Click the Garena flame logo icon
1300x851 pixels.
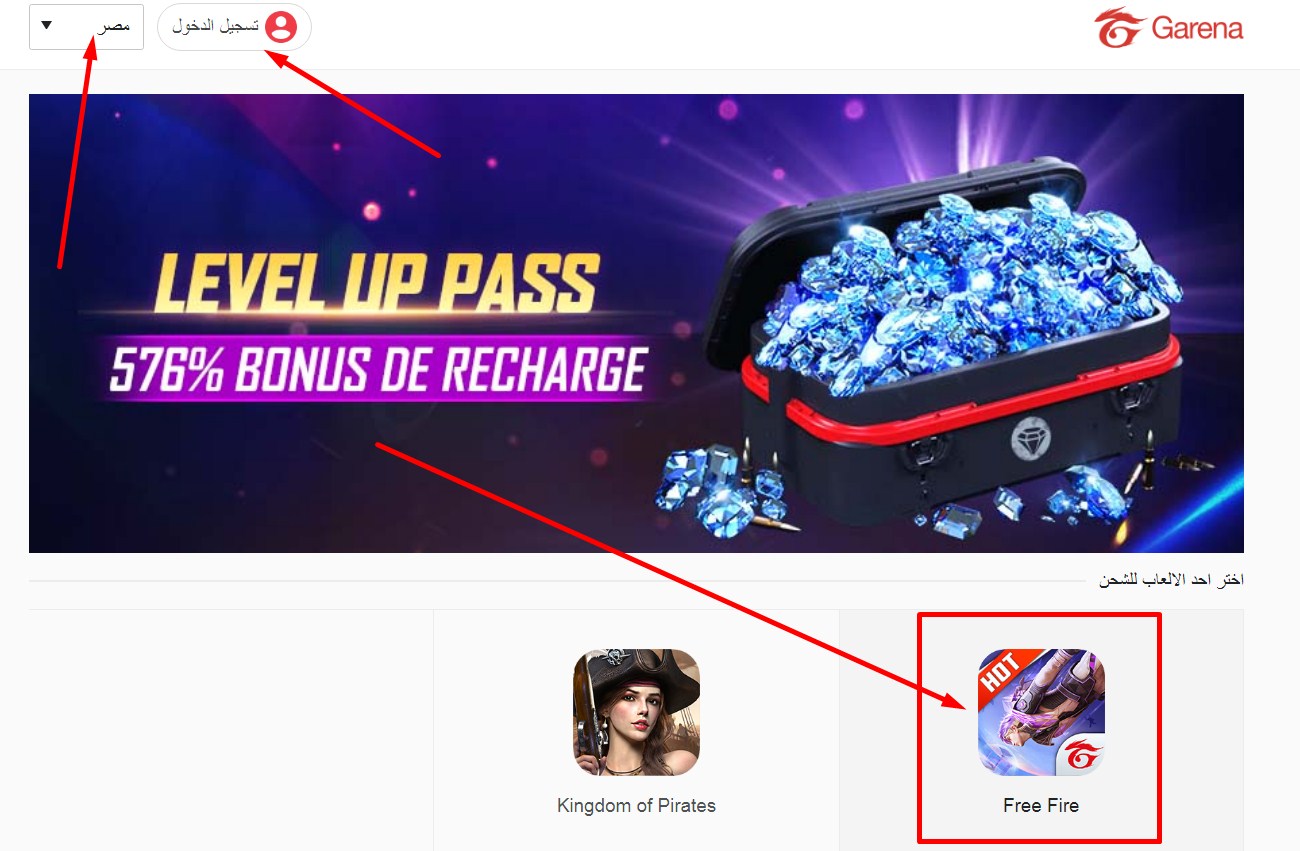(1119, 27)
